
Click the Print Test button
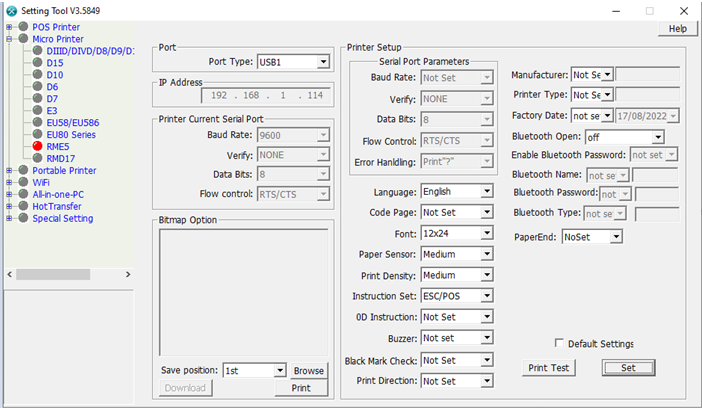tap(549, 368)
